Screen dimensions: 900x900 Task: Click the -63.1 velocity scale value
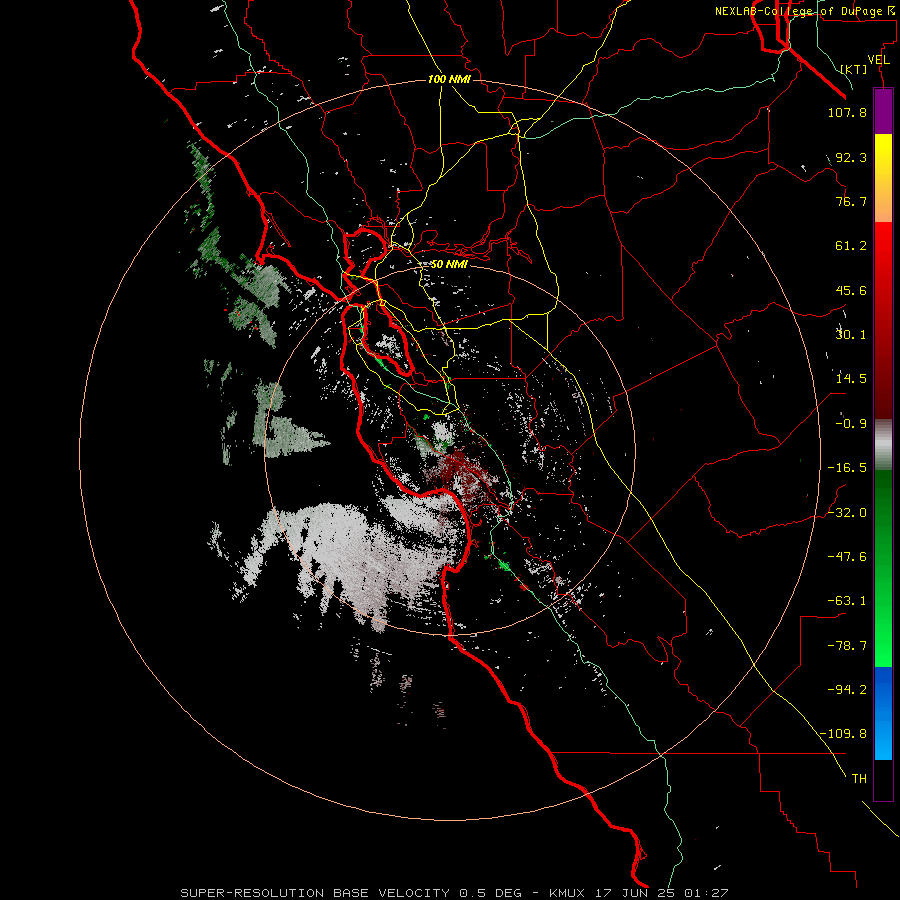[847, 601]
